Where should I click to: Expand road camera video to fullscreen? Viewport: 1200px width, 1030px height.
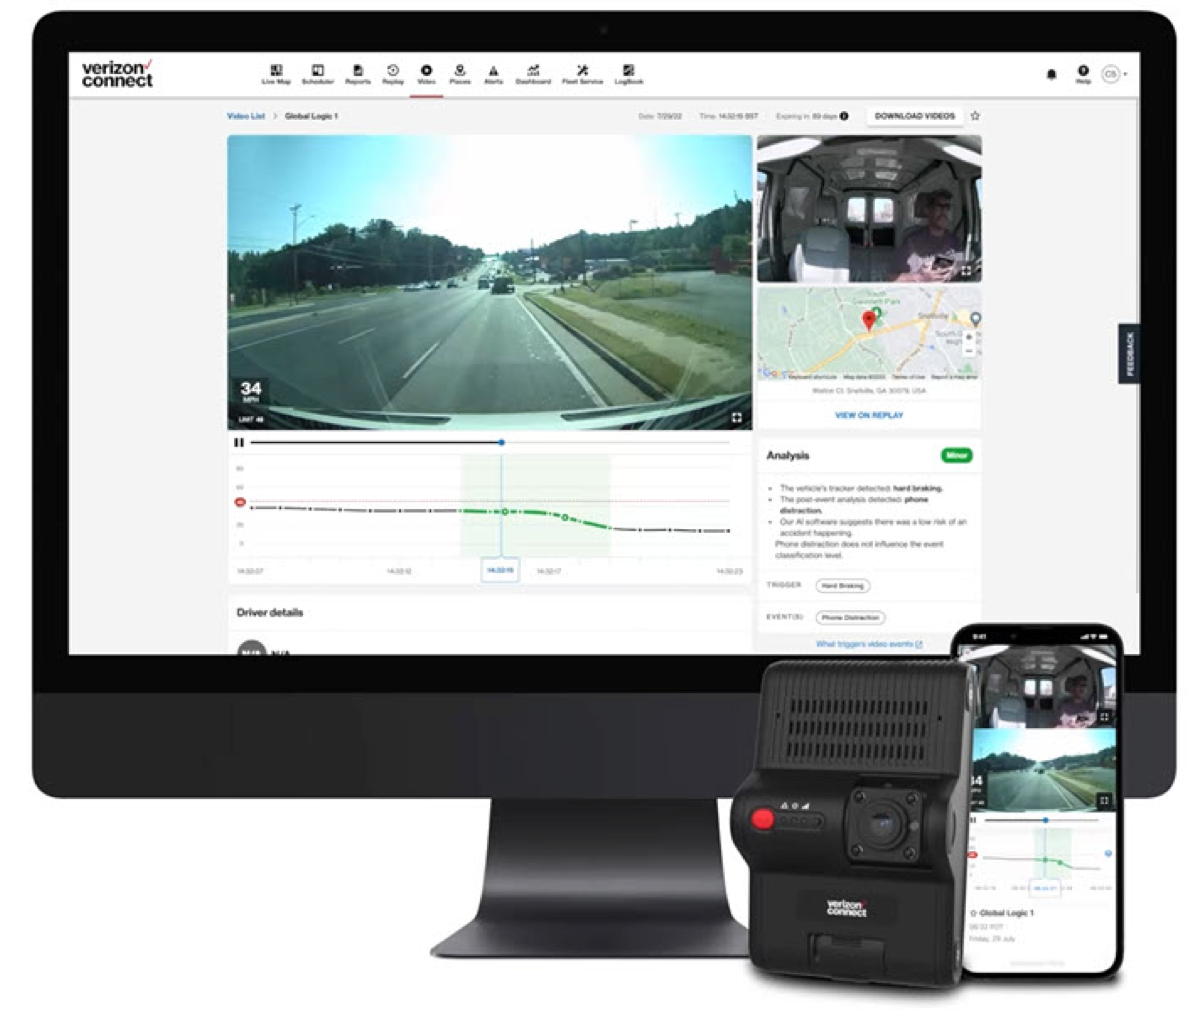(737, 417)
